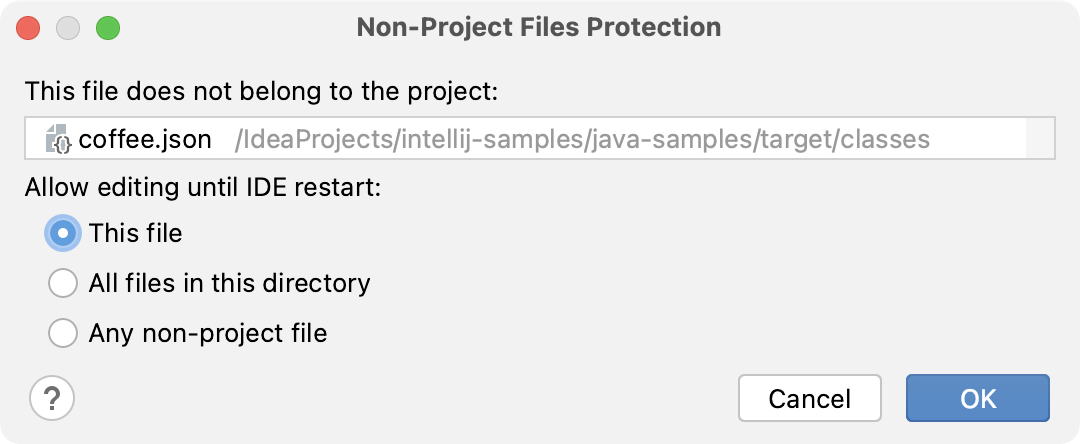Click the grayed target/classes path text
1080x444 pixels.
(581, 139)
